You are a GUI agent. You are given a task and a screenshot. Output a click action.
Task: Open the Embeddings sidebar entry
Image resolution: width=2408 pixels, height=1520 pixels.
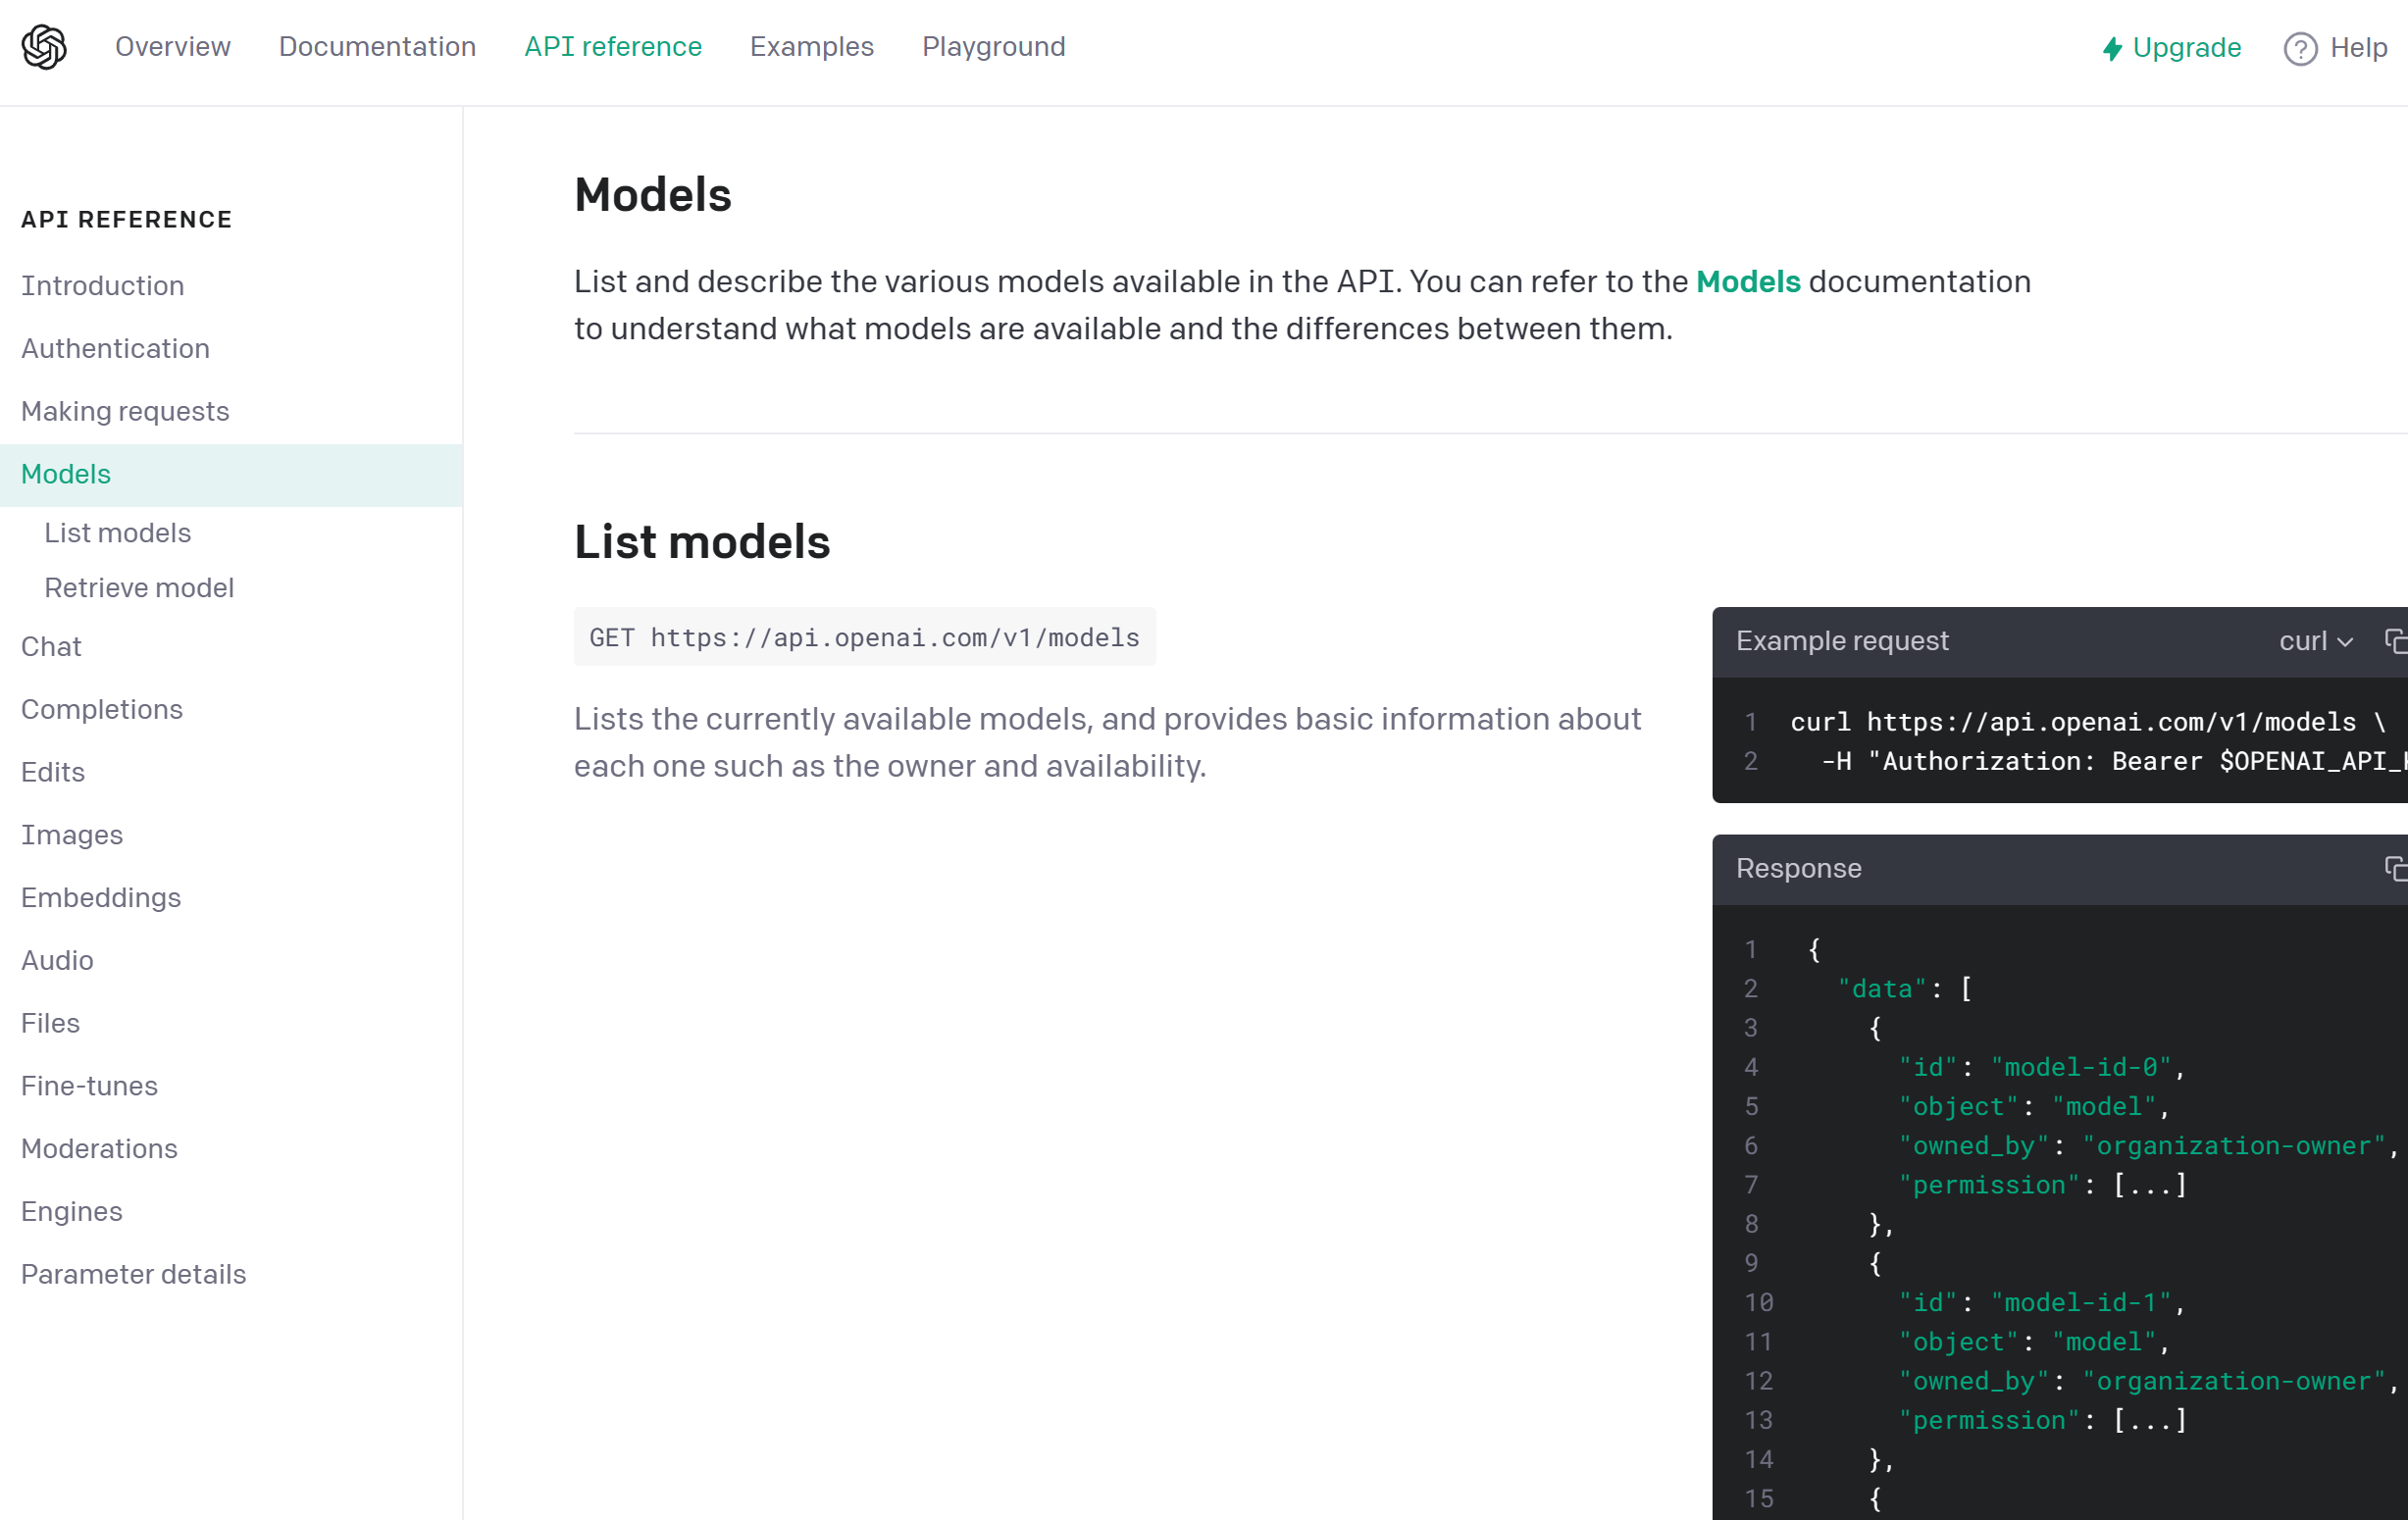click(x=100, y=897)
